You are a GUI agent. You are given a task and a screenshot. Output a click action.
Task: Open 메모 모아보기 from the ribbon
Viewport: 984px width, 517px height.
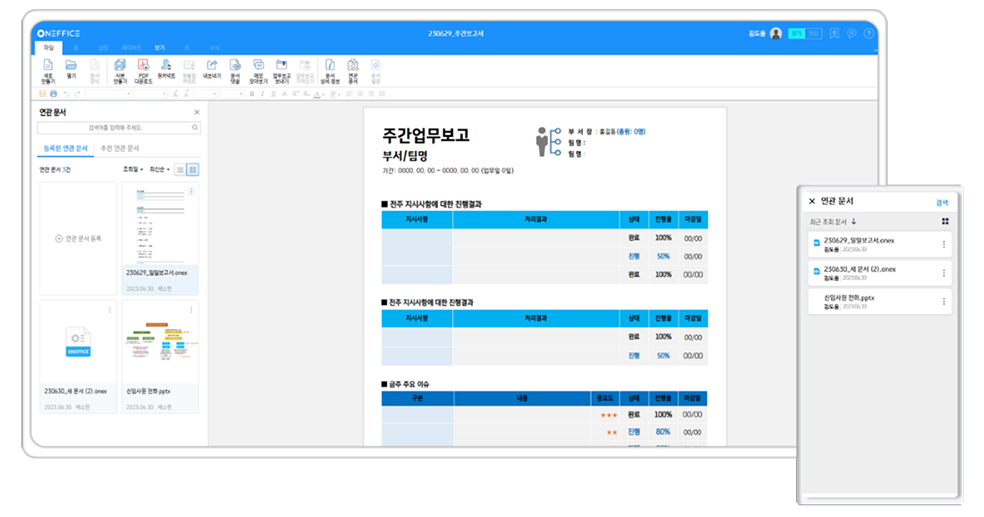258,71
